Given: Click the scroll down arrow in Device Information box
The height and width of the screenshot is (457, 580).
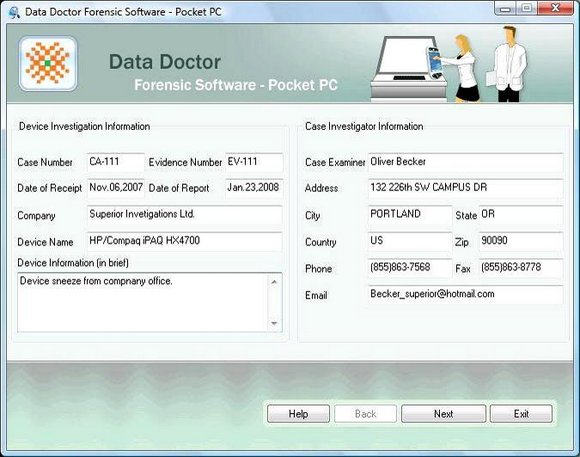Looking at the screenshot, I should [x=274, y=323].
